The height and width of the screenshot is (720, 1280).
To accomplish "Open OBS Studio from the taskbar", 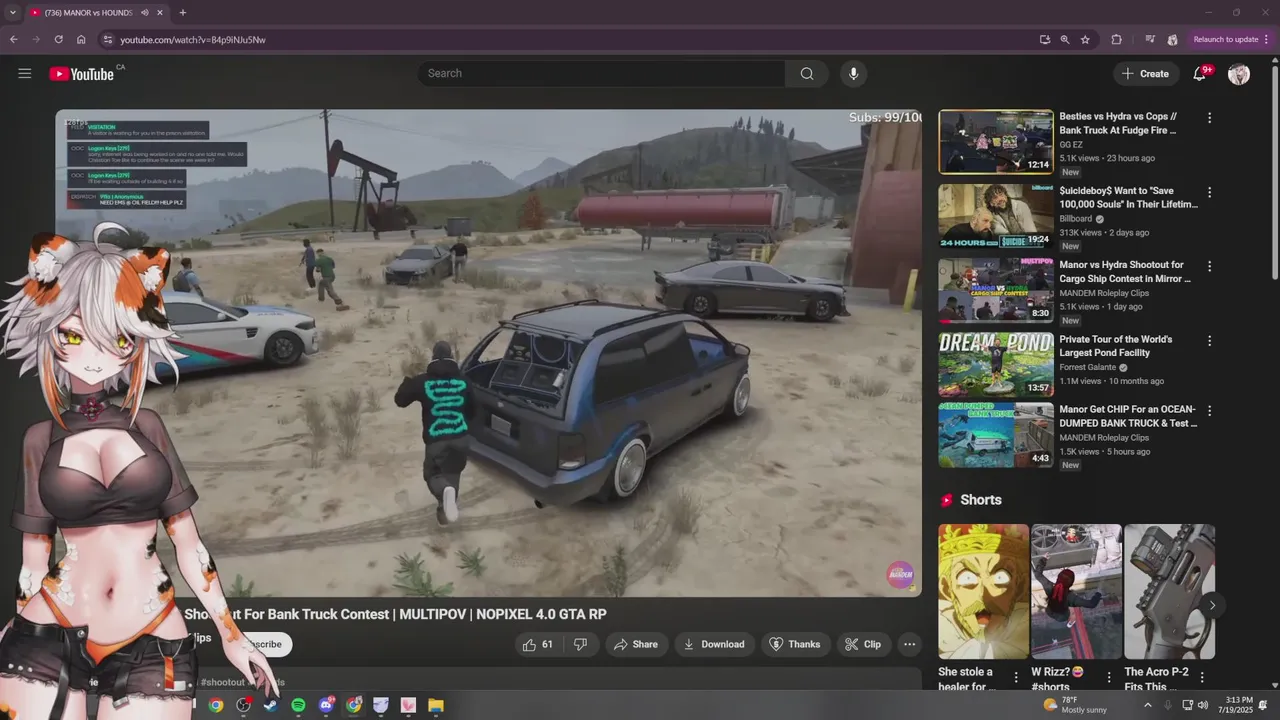I will [243, 705].
